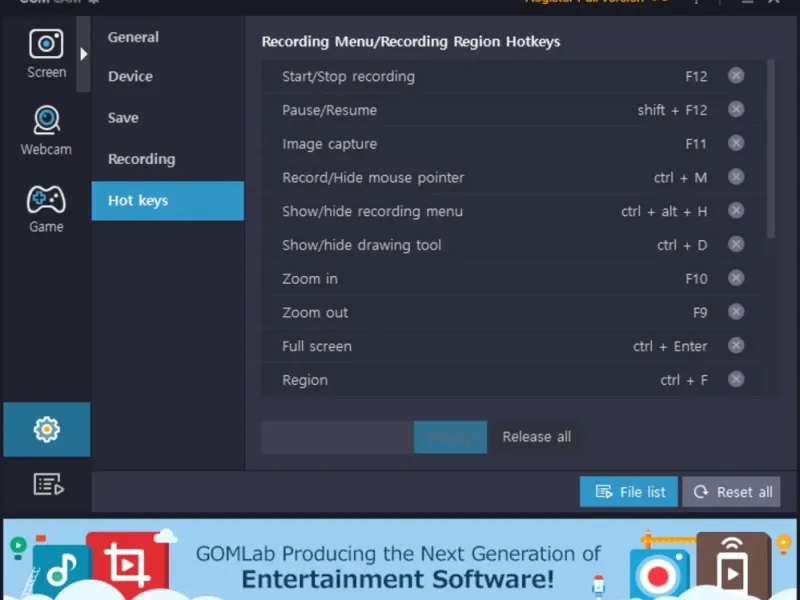Click the F10 hotkey value
Screen dimensions: 800x600
(x=696, y=279)
